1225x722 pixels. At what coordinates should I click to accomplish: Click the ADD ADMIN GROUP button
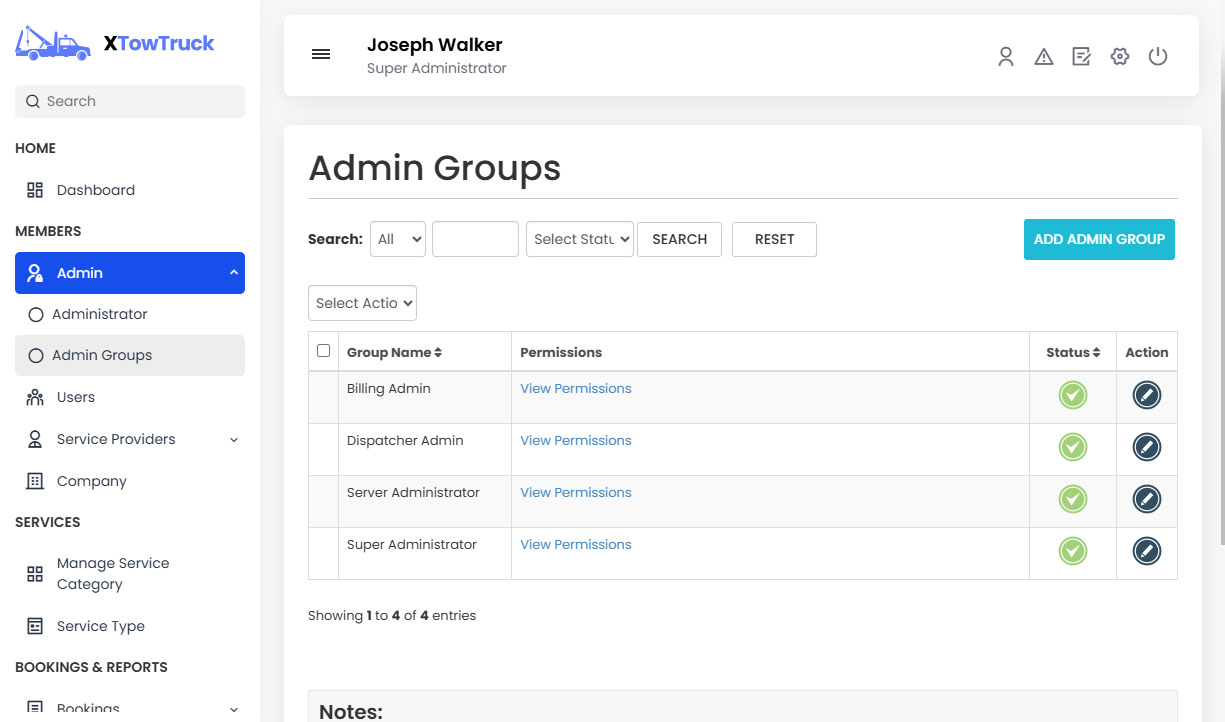pyautogui.click(x=1098, y=239)
